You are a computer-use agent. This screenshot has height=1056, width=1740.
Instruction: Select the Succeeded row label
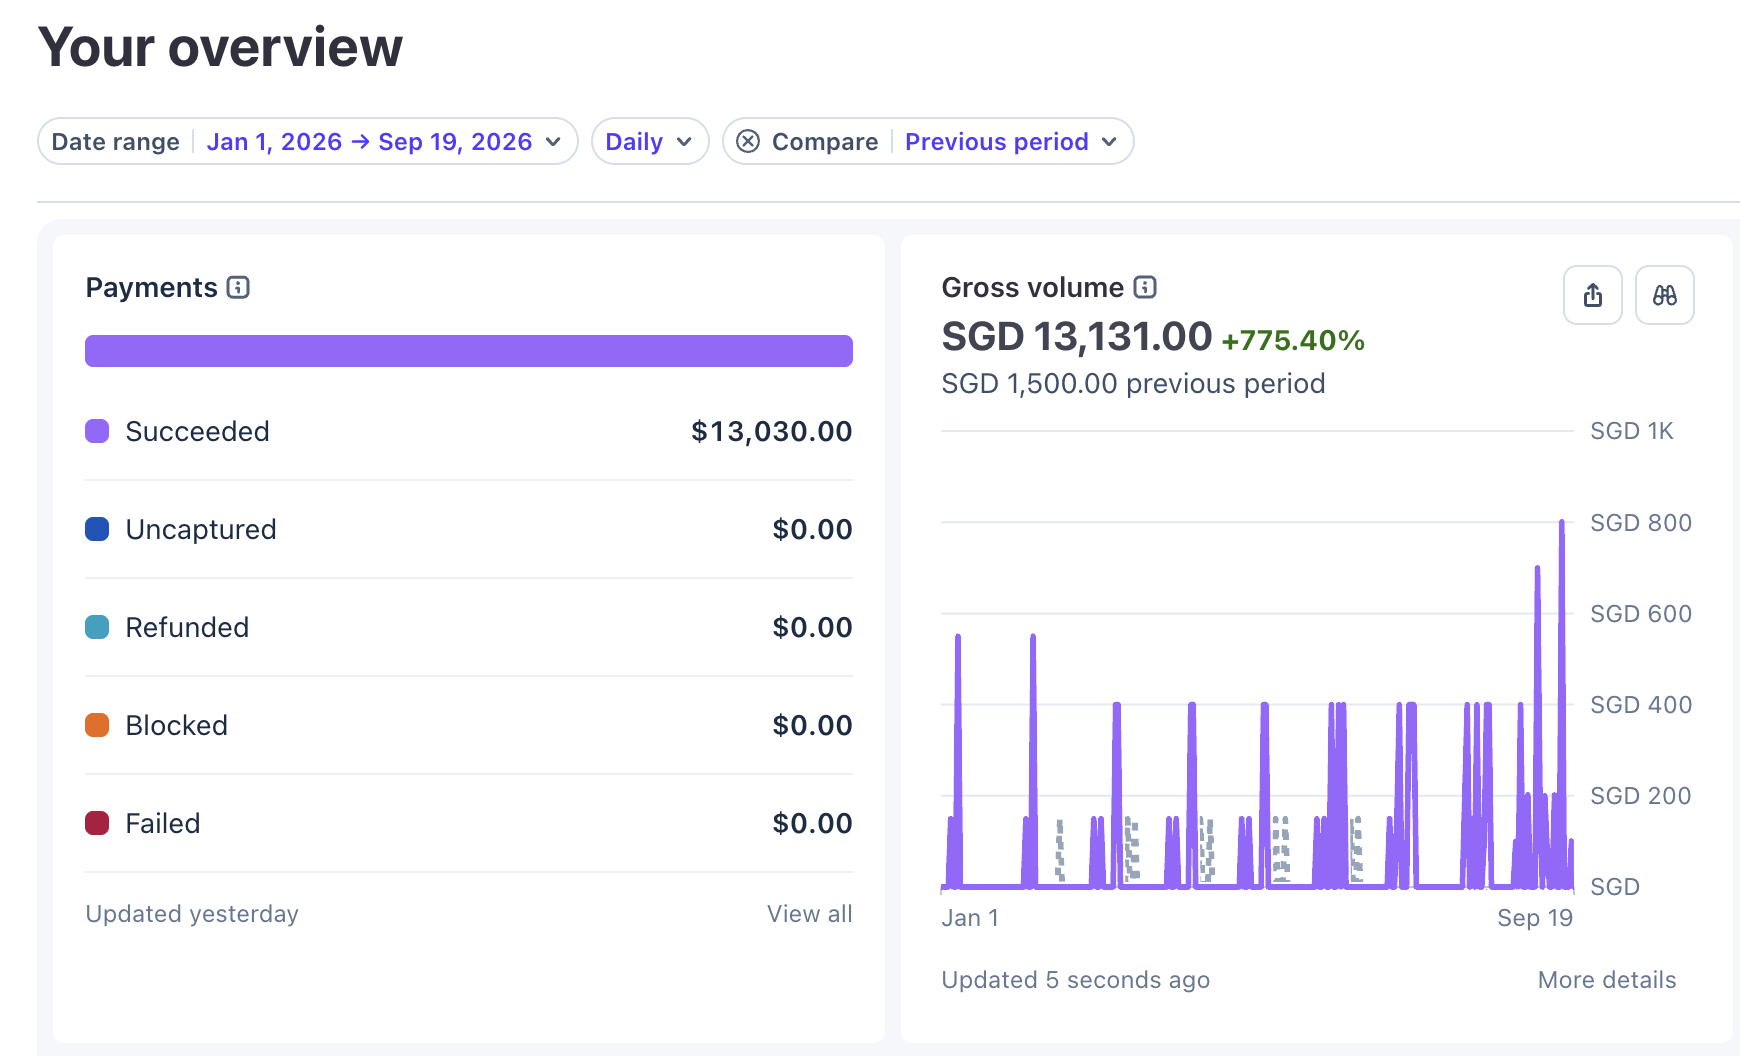tap(197, 431)
